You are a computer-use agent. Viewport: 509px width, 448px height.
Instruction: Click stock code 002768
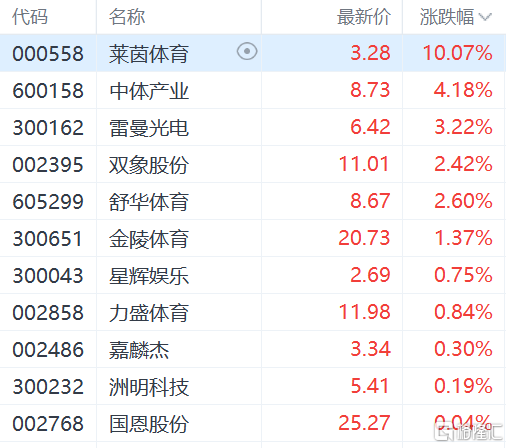pos(48,424)
